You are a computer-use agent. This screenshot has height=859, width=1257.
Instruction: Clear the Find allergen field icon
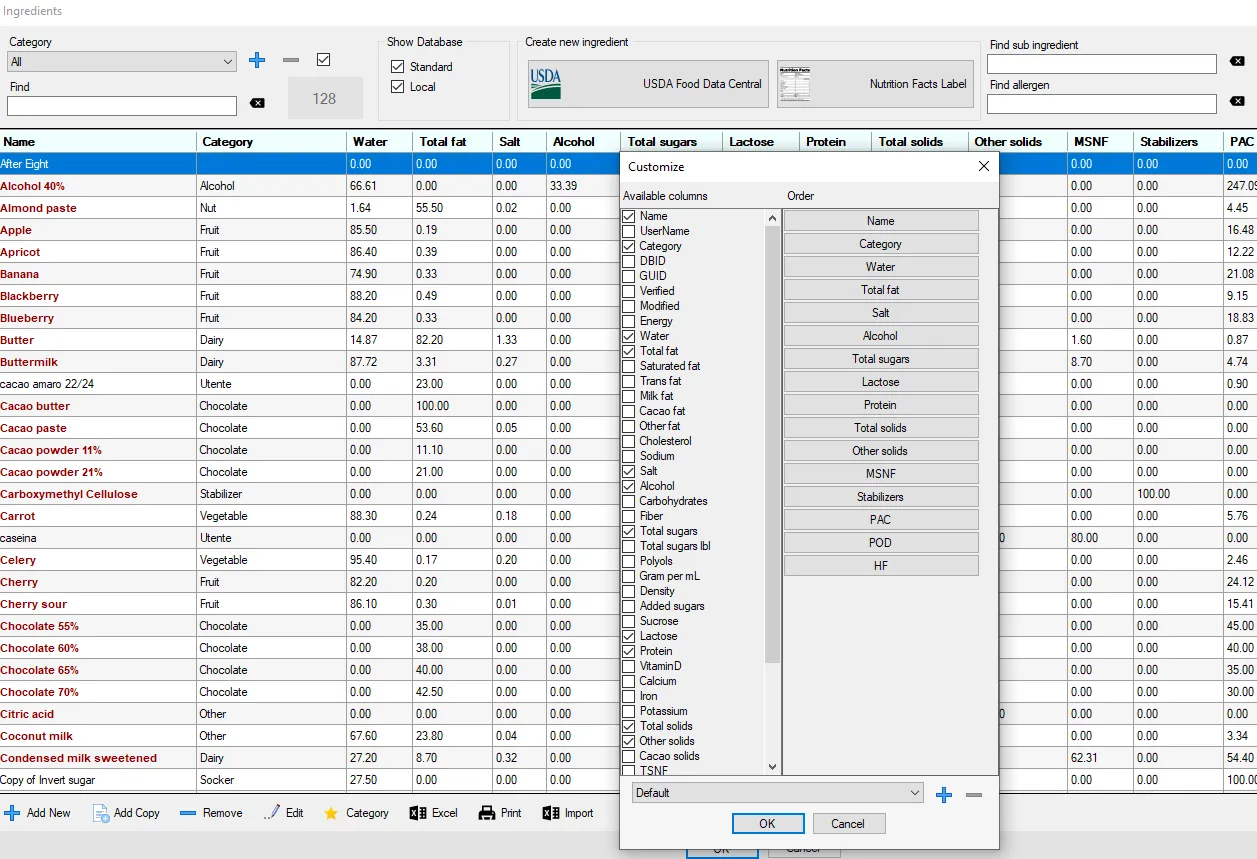1237,101
